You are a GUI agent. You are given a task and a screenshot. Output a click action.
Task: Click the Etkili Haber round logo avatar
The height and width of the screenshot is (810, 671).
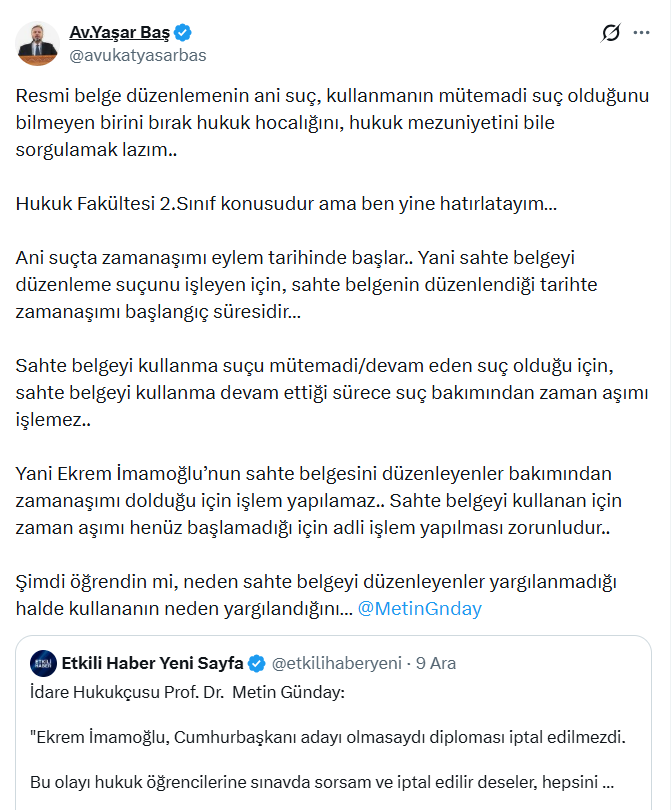44,662
